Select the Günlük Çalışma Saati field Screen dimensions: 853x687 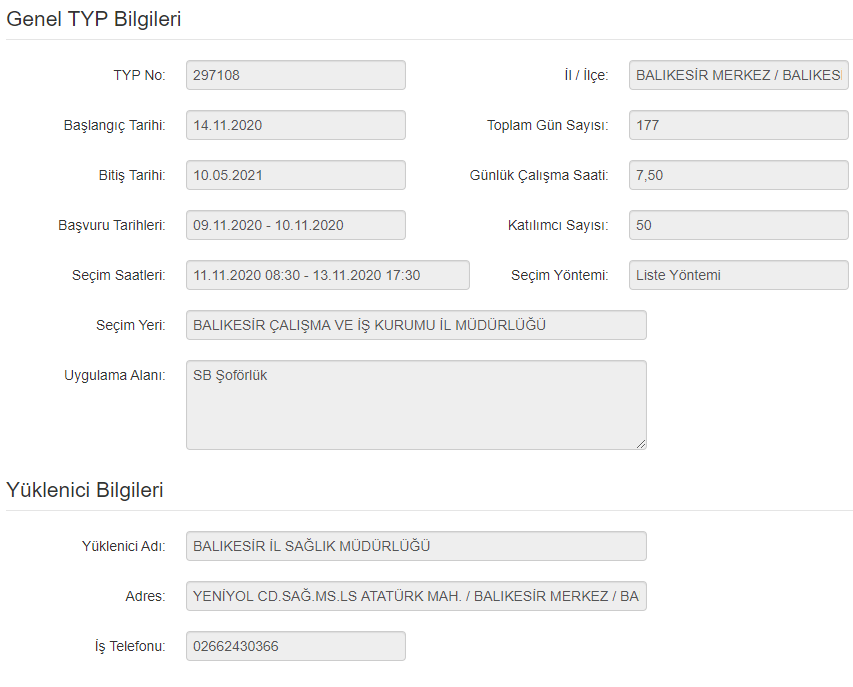[738, 175]
